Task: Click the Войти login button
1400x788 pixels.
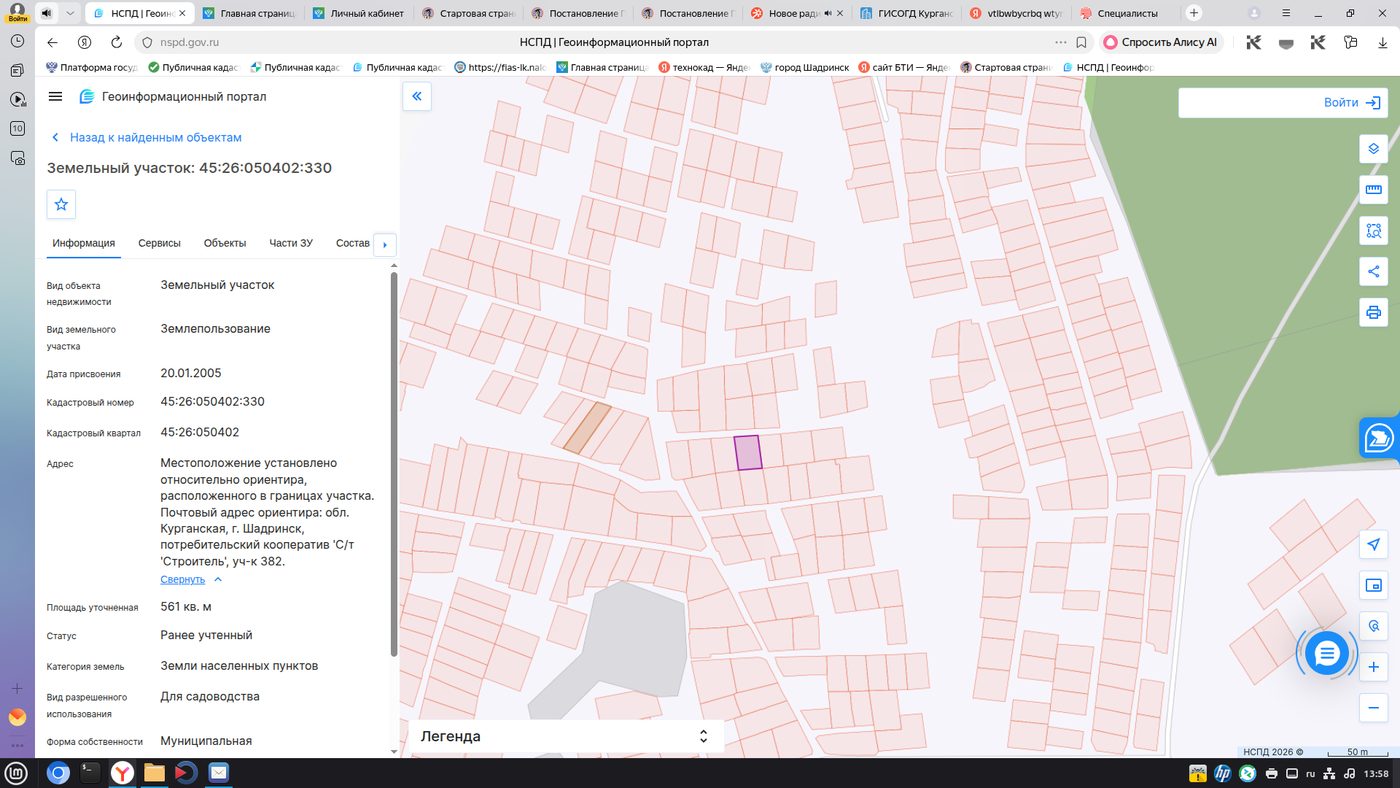Action: [1283, 102]
